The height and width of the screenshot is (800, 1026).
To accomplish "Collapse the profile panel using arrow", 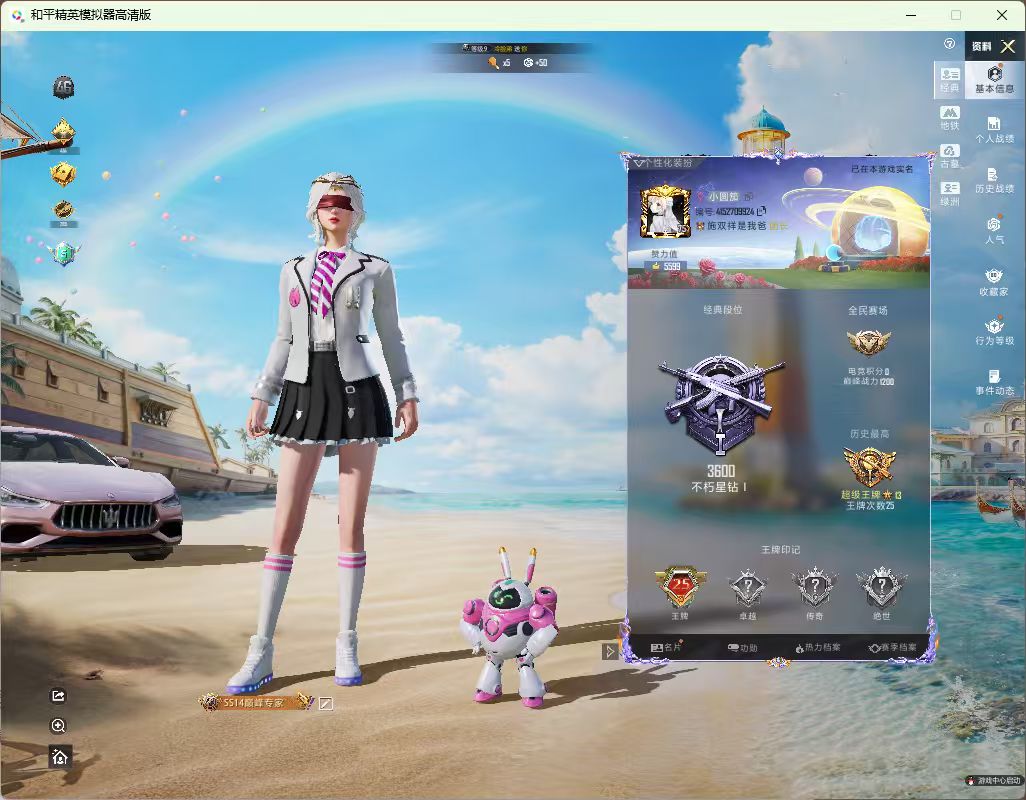I will coord(610,651).
